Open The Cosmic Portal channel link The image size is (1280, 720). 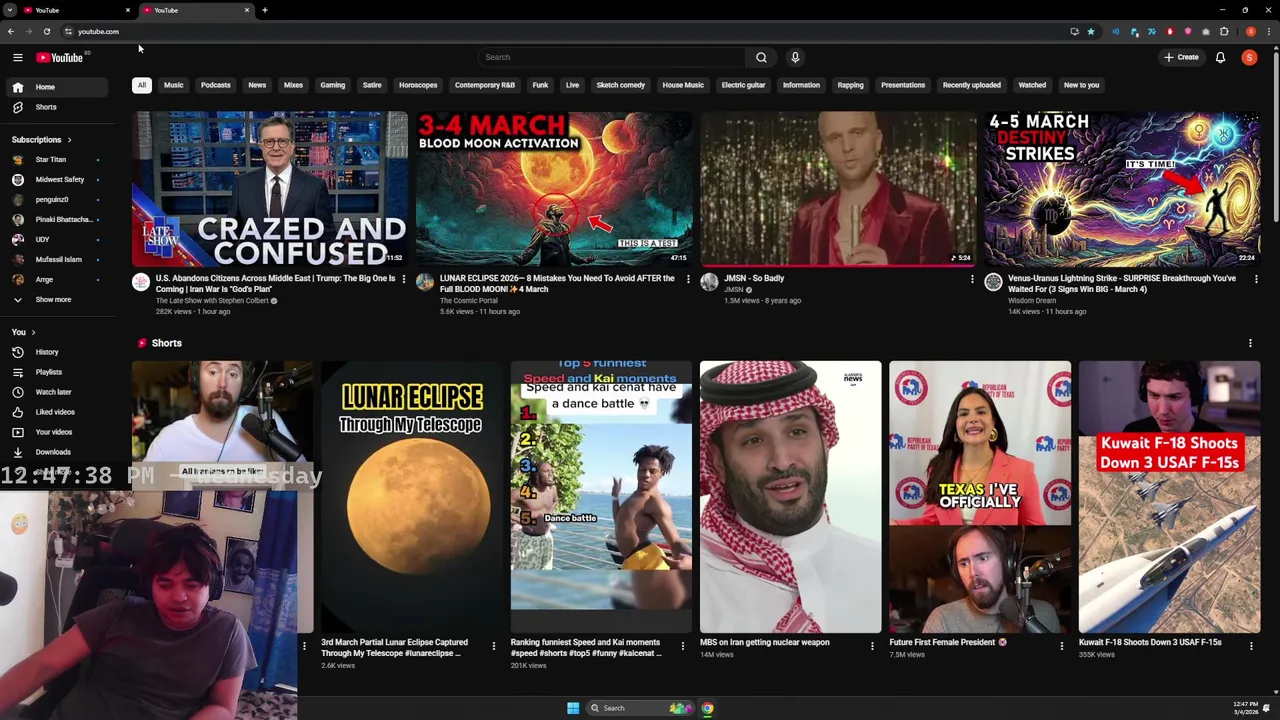point(469,301)
